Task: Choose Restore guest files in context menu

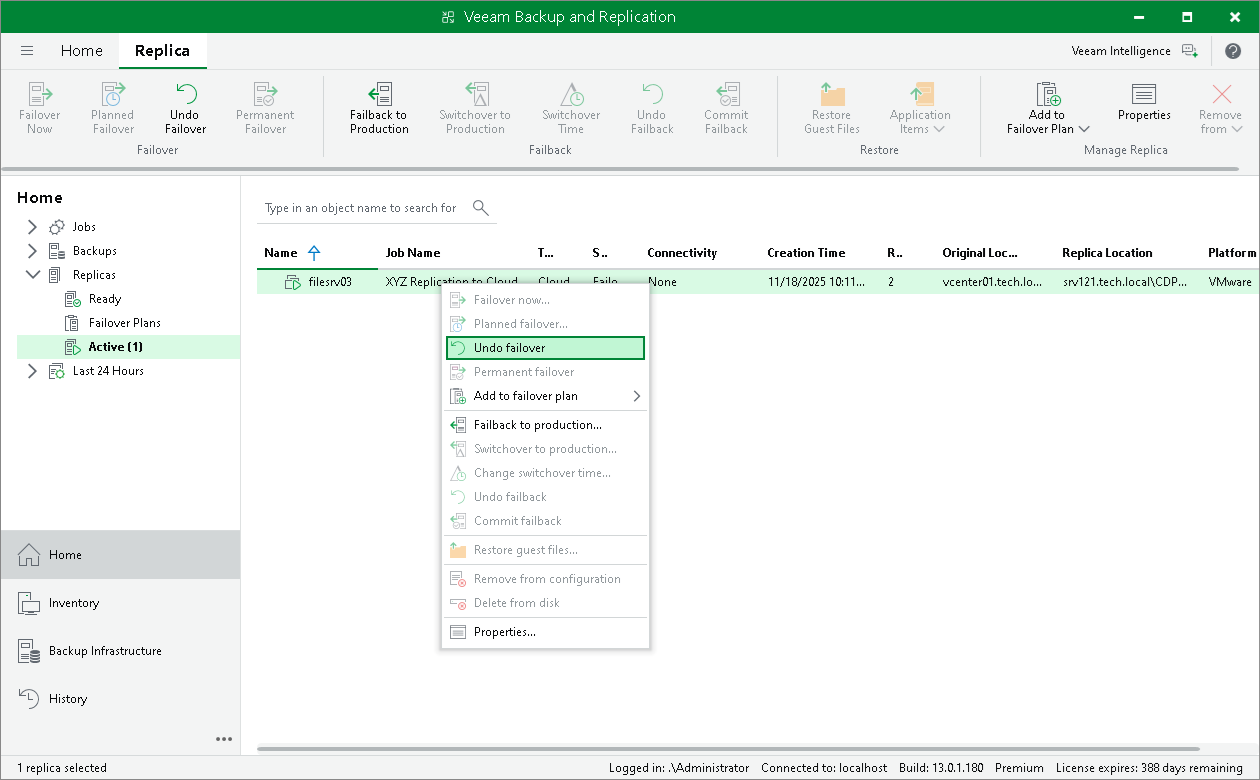Action: pos(545,550)
